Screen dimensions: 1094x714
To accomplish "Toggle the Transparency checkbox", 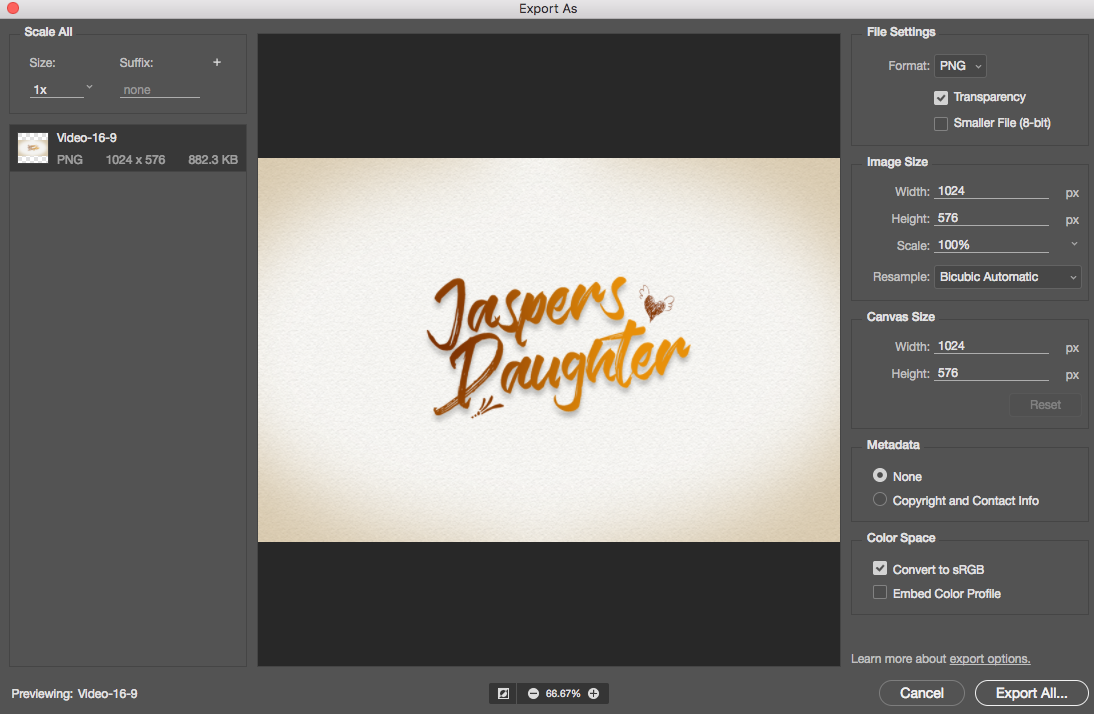I will [x=941, y=97].
